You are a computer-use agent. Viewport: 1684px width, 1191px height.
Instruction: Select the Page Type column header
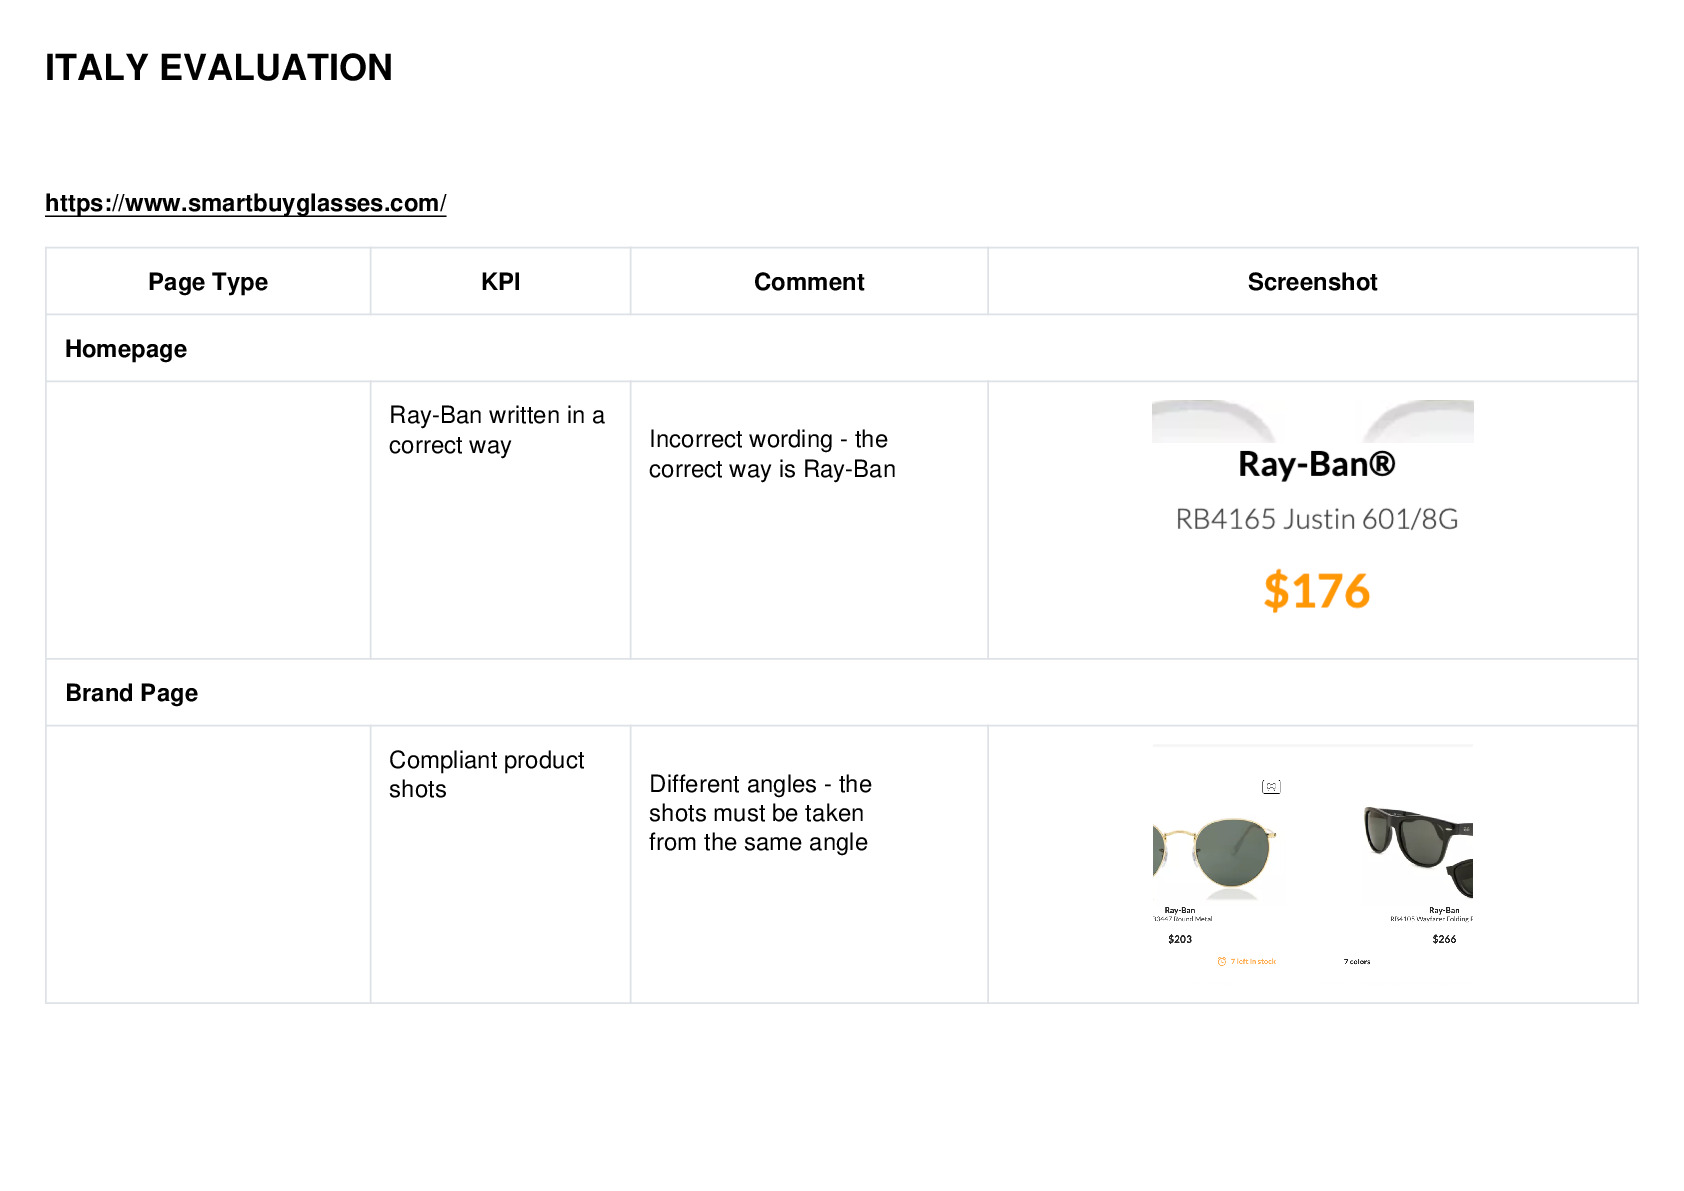pyautogui.click(x=208, y=282)
